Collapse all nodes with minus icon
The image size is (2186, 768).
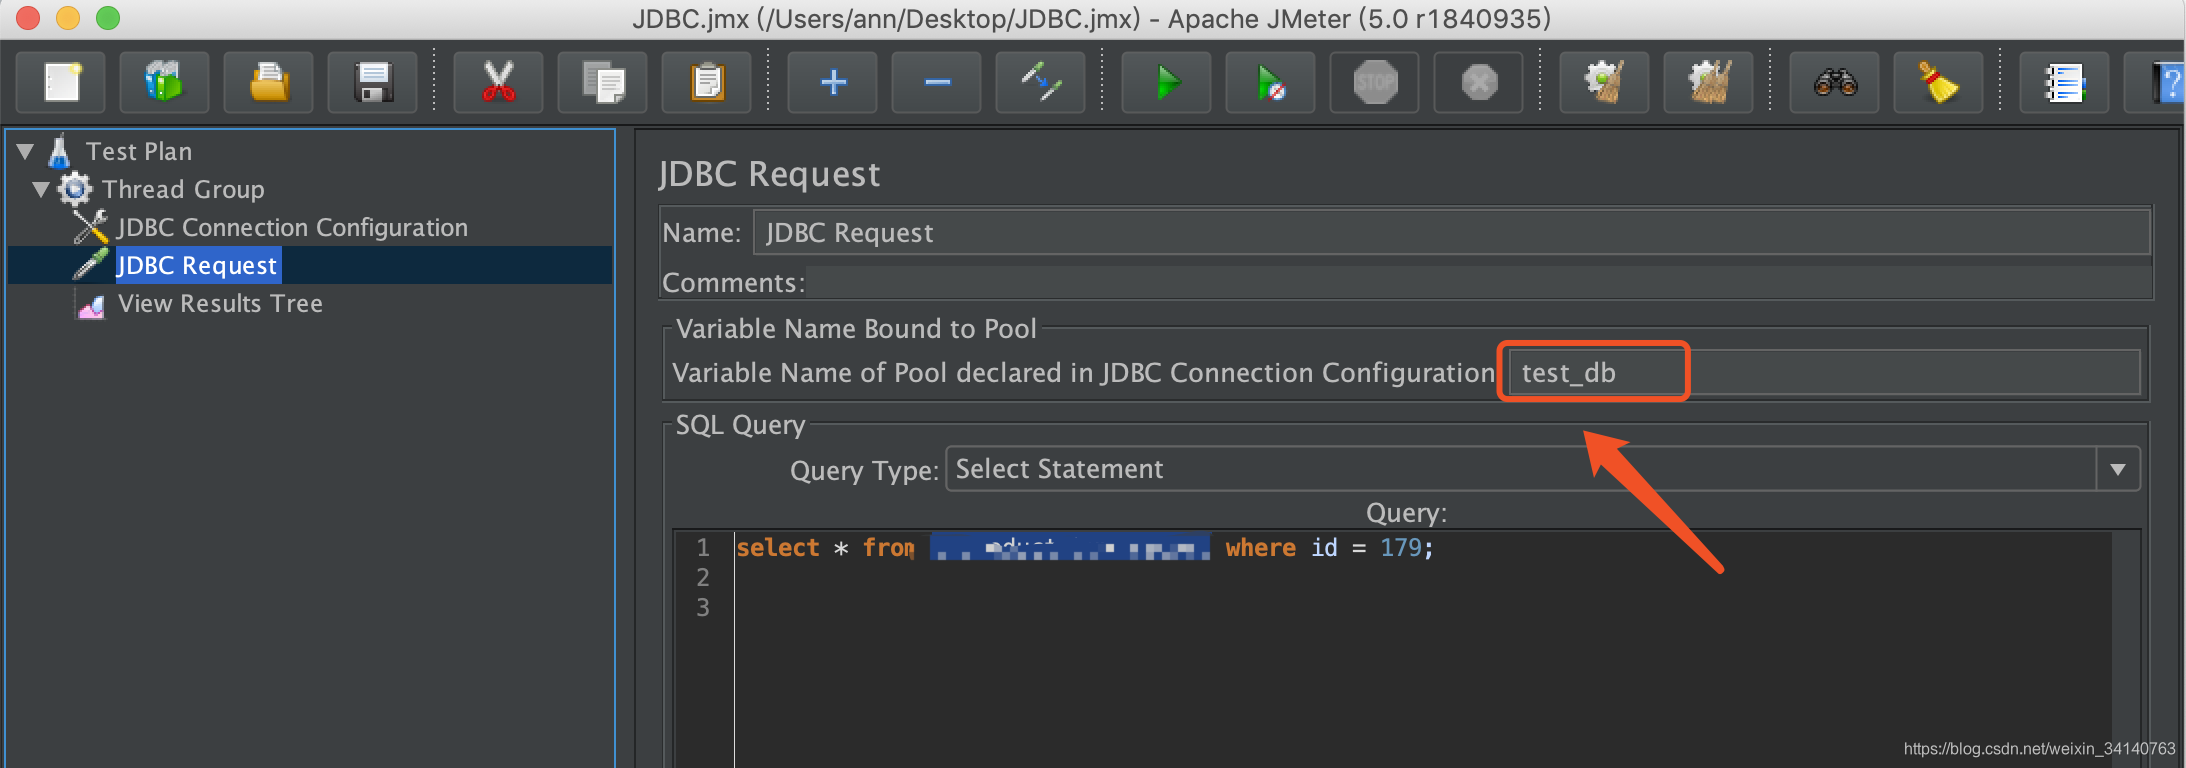pyautogui.click(x=937, y=82)
